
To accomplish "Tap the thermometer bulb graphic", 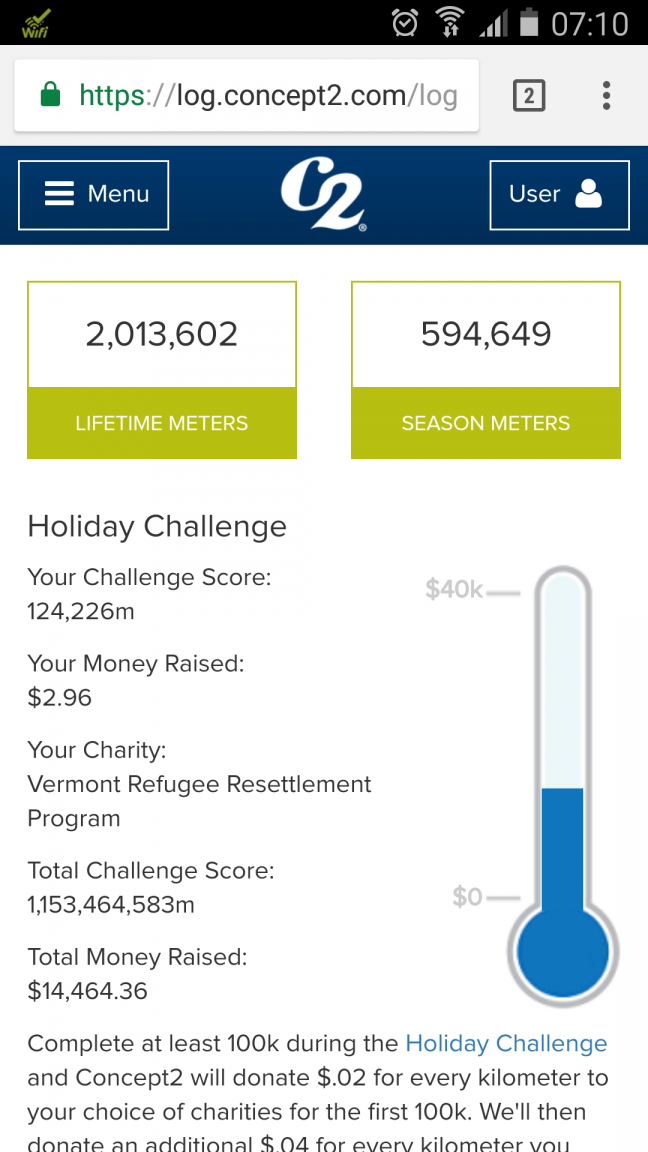I will point(563,951).
